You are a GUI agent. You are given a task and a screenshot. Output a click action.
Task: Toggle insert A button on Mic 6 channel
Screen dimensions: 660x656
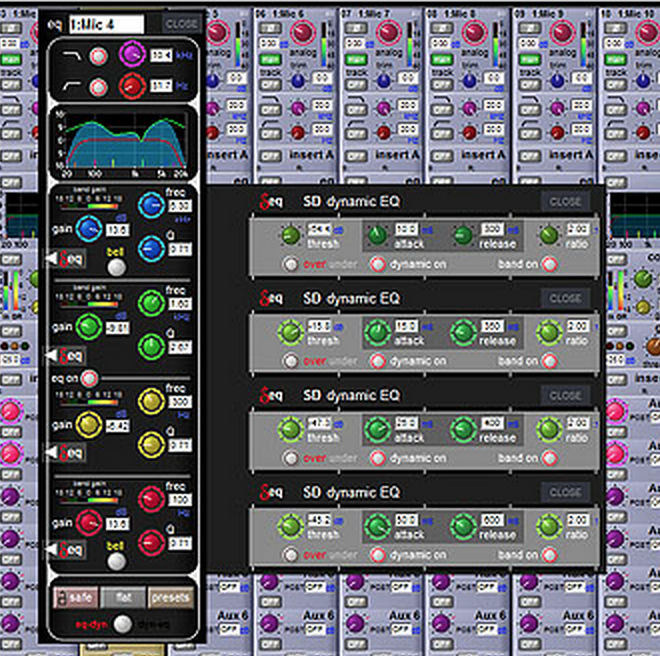tap(271, 157)
